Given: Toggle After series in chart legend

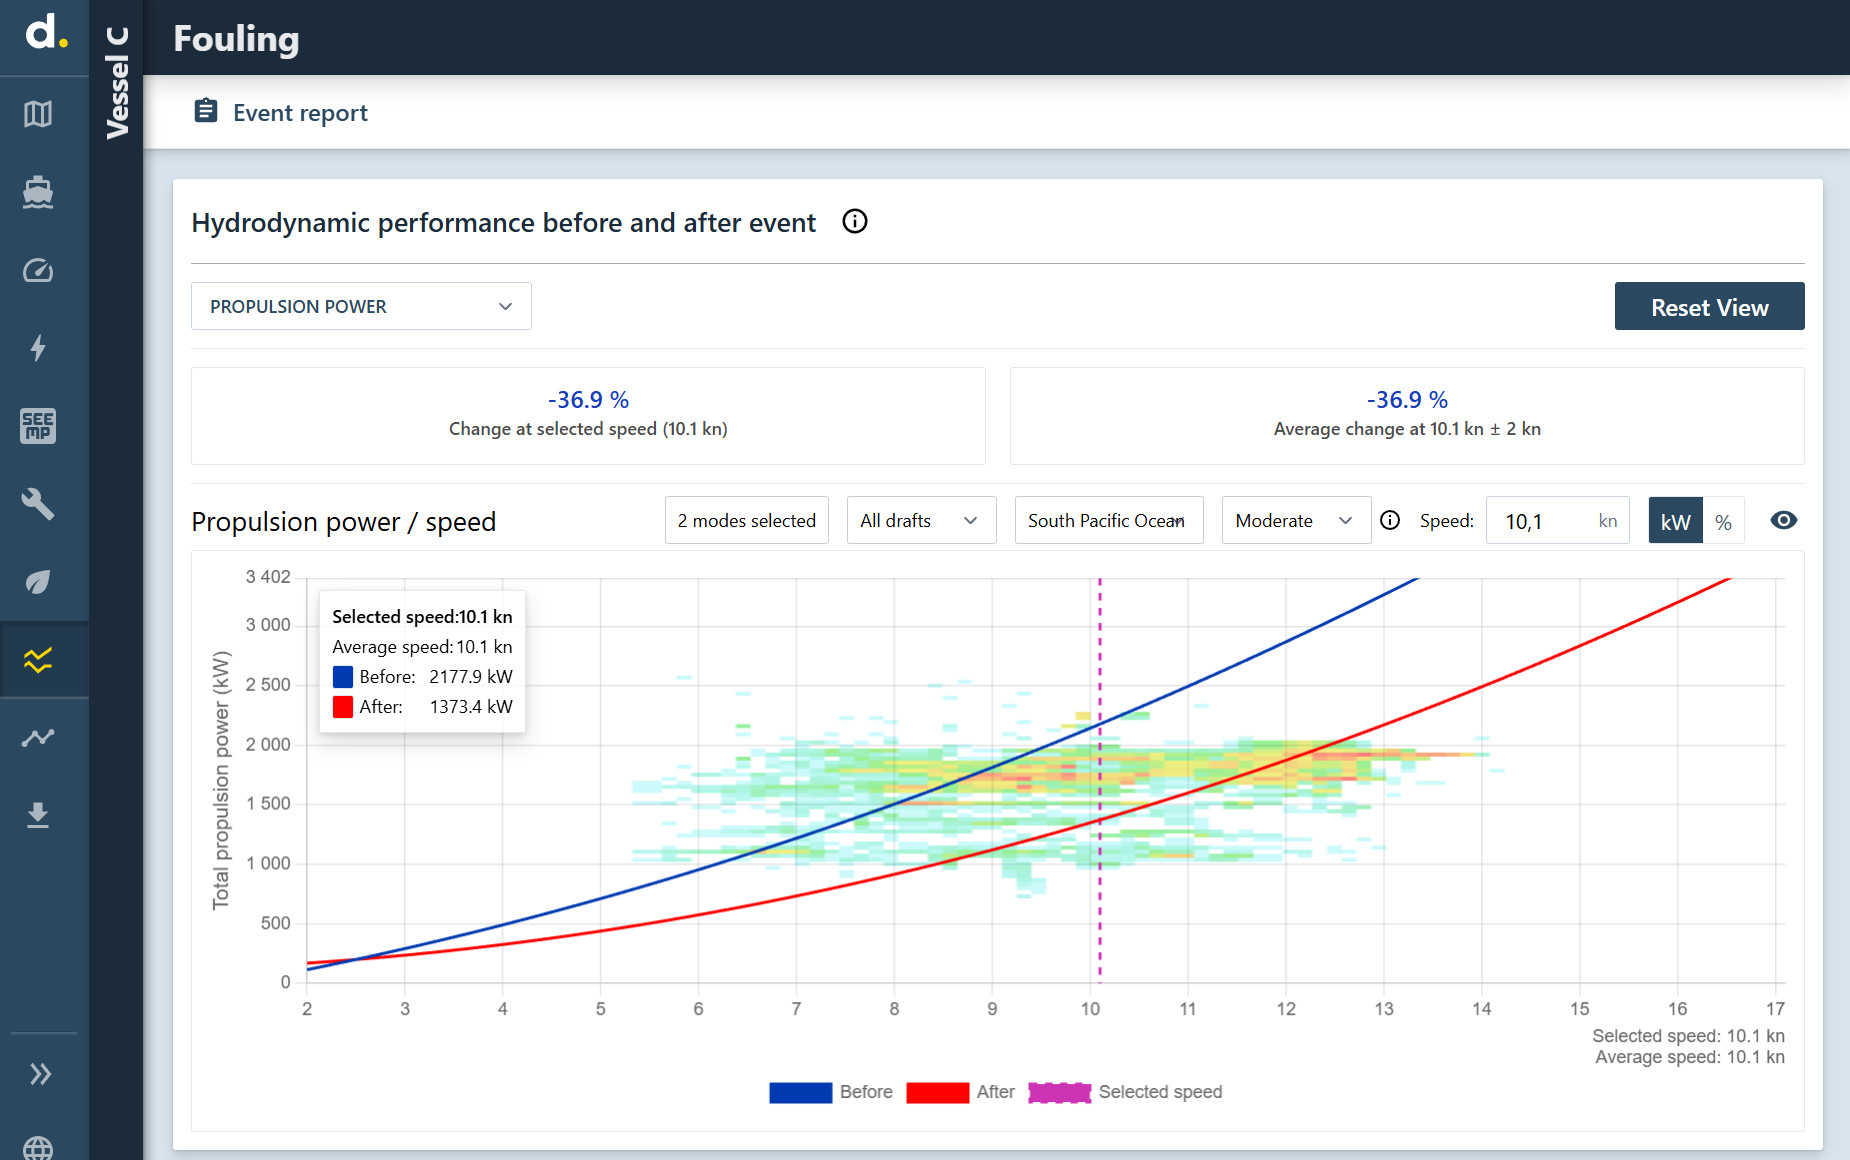Looking at the screenshot, I should click(x=960, y=1092).
